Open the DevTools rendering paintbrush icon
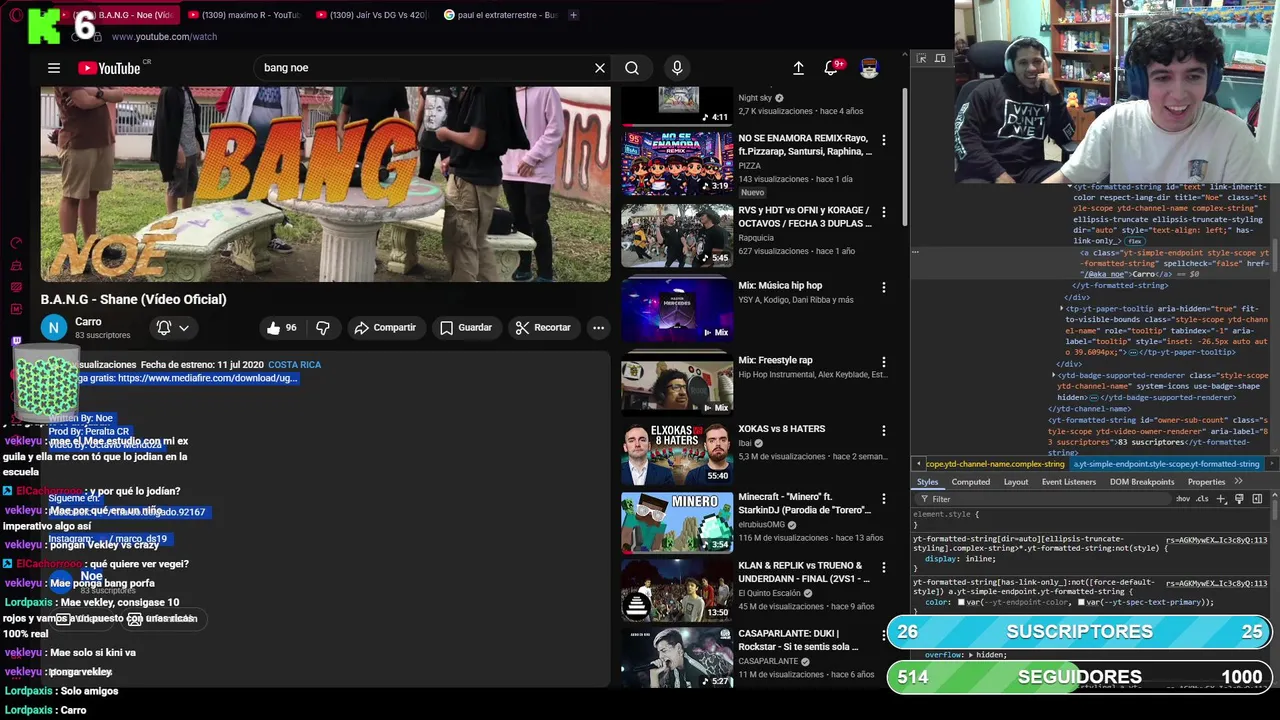The height and width of the screenshot is (720, 1280). pos(1239,499)
